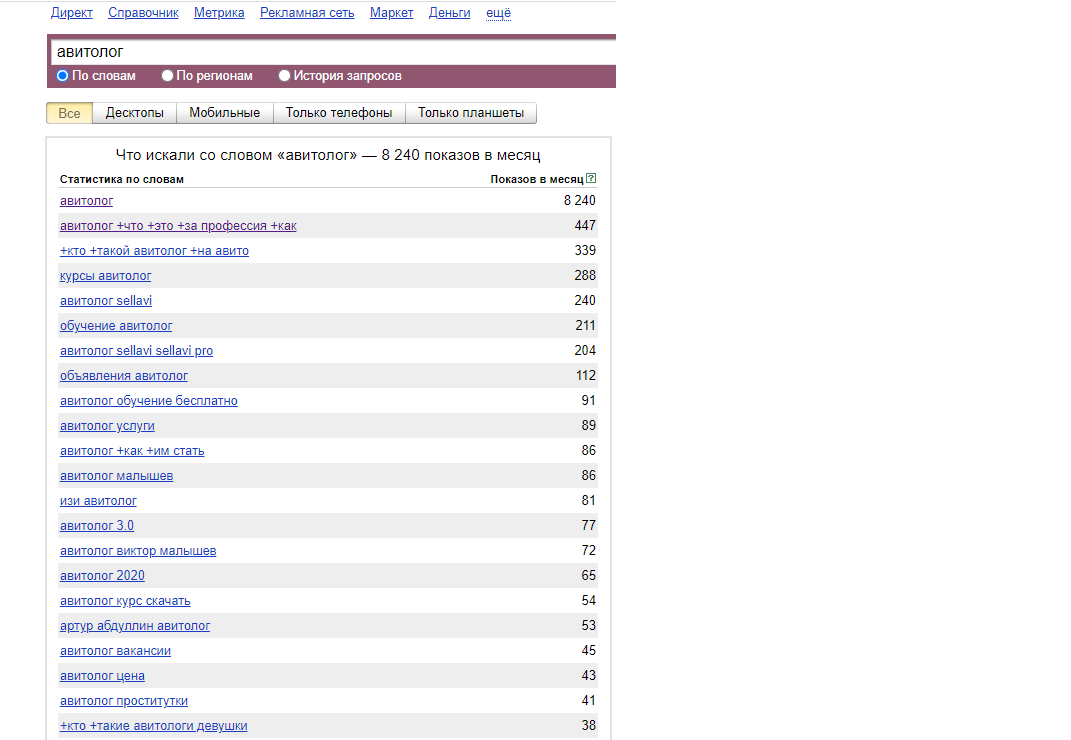Open авитолог обучение бесплатно link
The height and width of the screenshot is (740, 1071).
[x=149, y=400]
